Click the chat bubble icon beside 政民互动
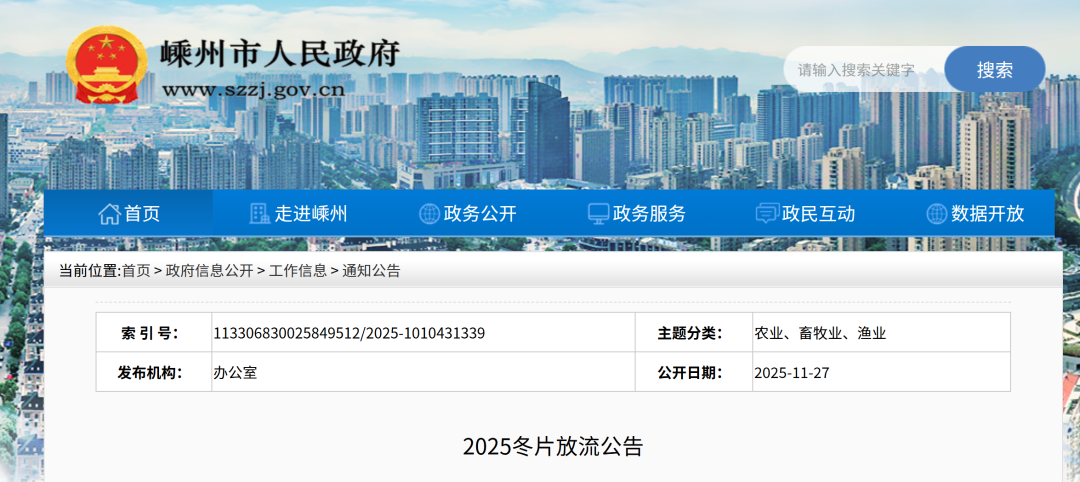The width and height of the screenshot is (1080, 482). 767,213
